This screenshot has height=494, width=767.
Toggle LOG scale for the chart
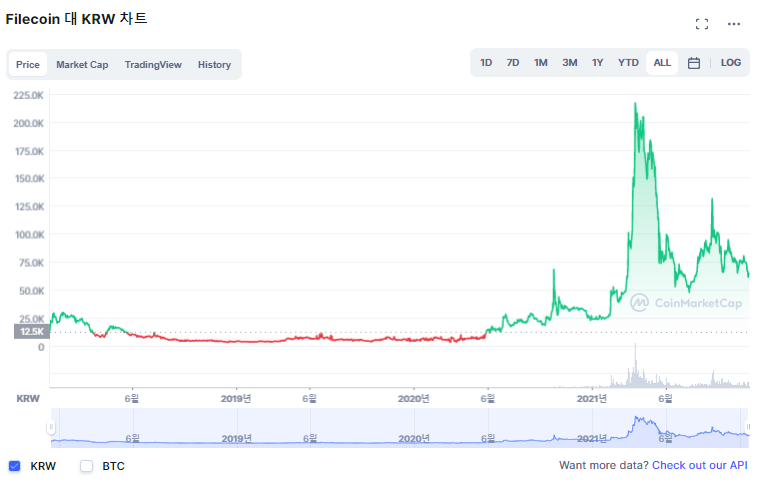[730, 63]
